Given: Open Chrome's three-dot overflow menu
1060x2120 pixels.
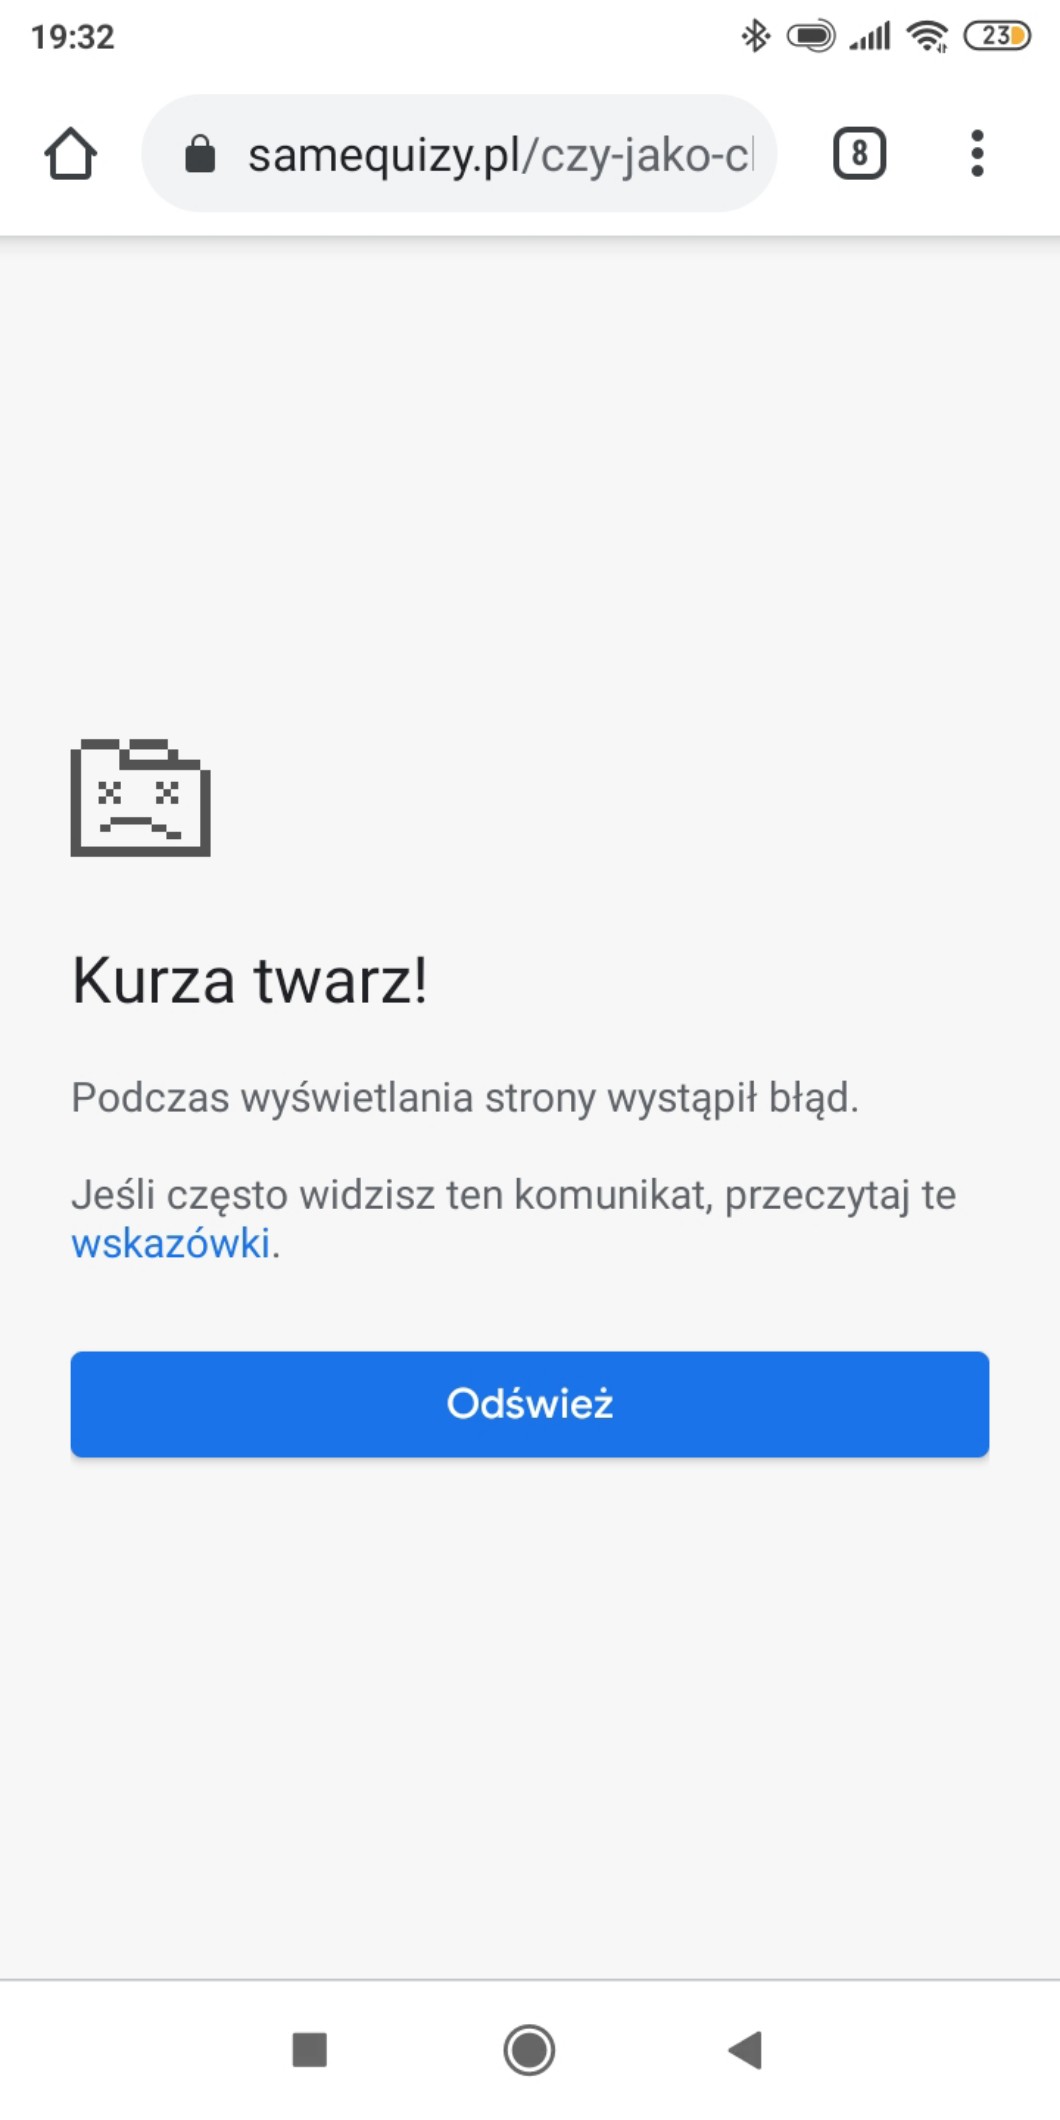Looking at the screenshot, I should pyautogui.click(x=977, y=153).
